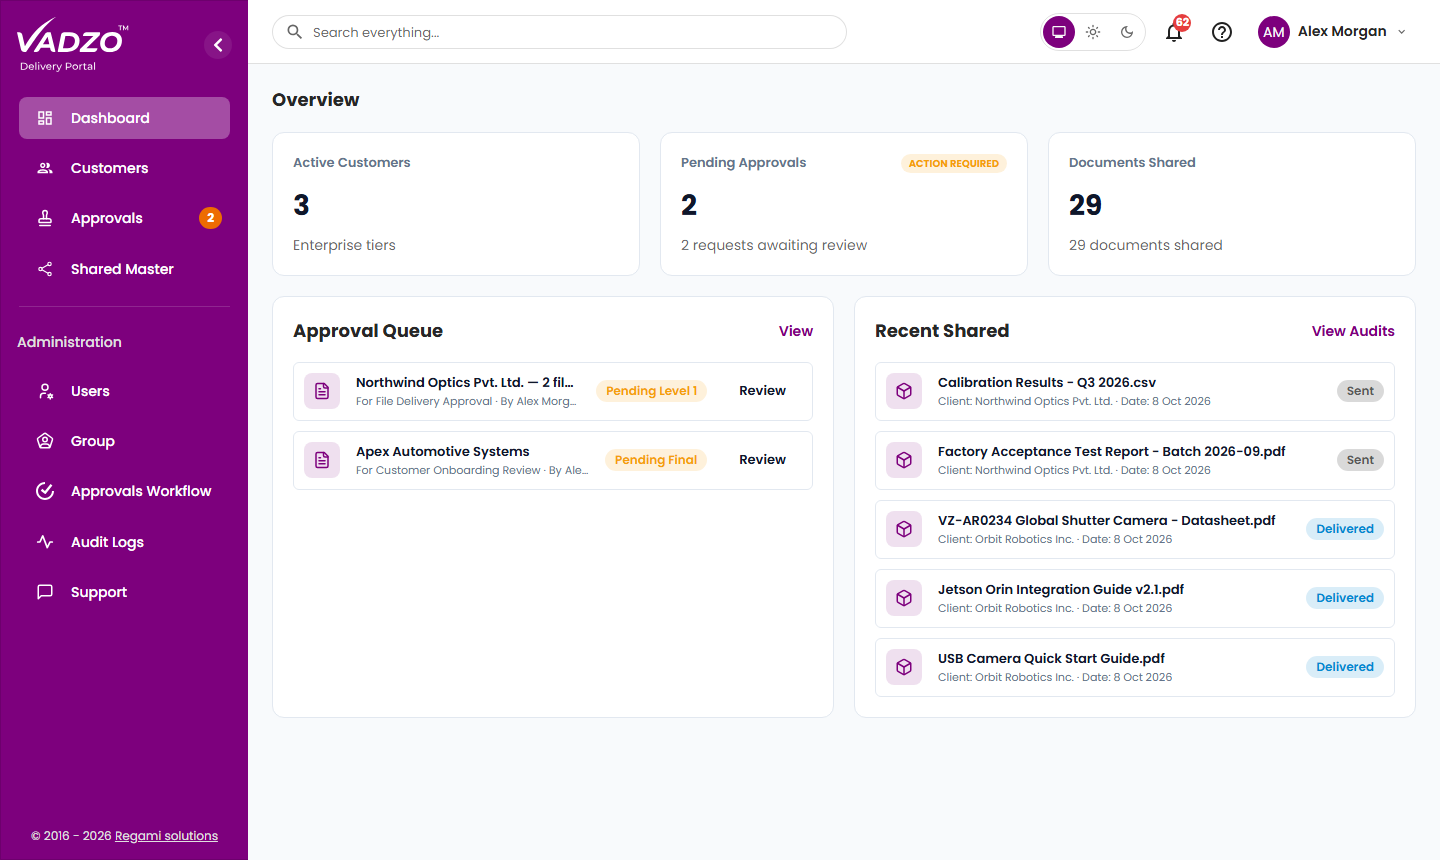This screenshot has height=860, width=1440.
Task: Click the Vadzo Delivery Portal logo
Action: [73, 46]
